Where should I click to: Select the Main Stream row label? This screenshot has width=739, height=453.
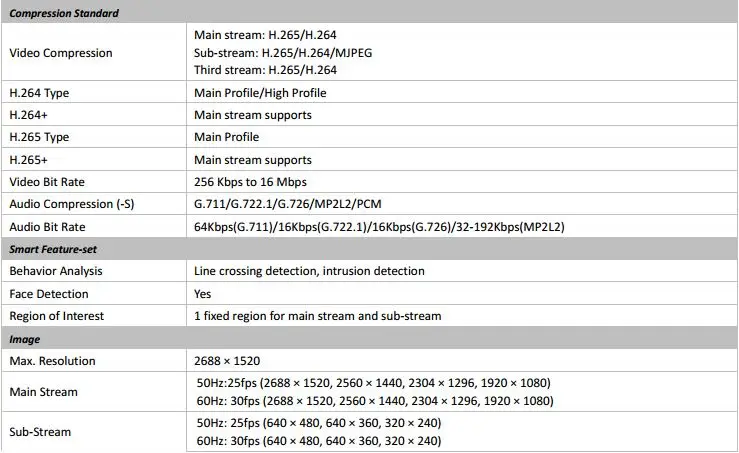click(x=43, y=392)
